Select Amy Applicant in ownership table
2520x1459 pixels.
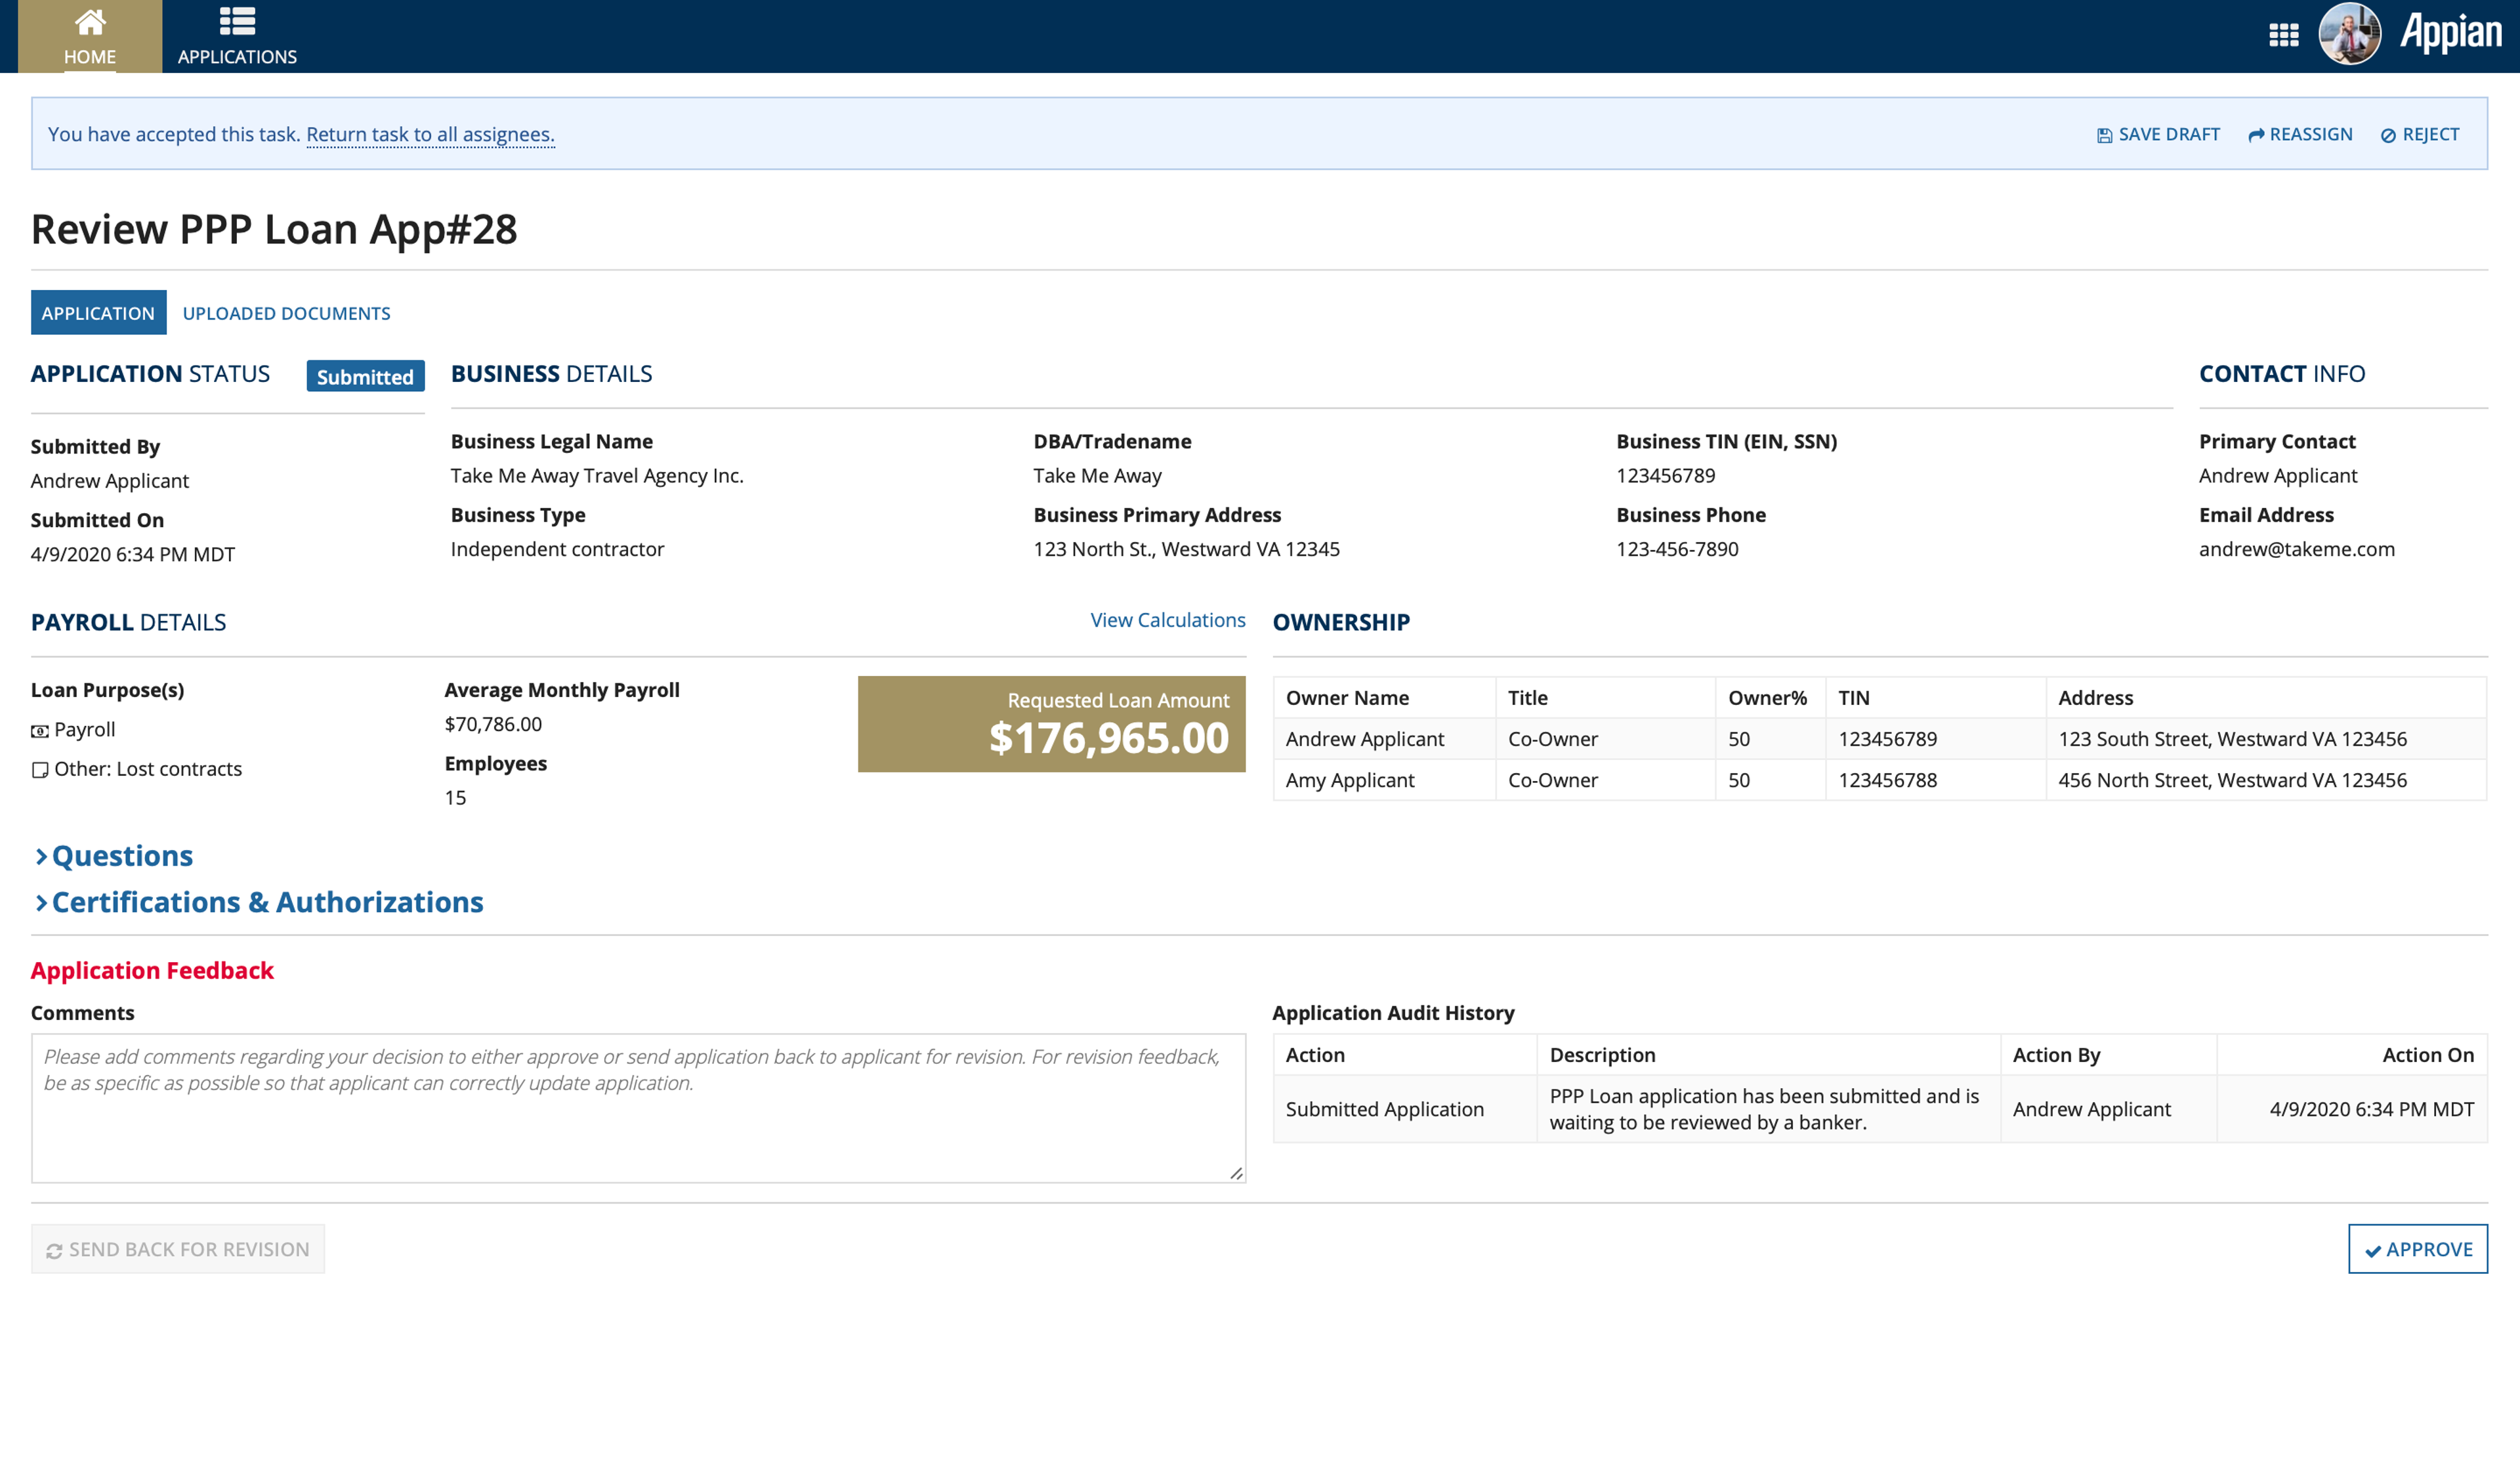(1350, 780)
